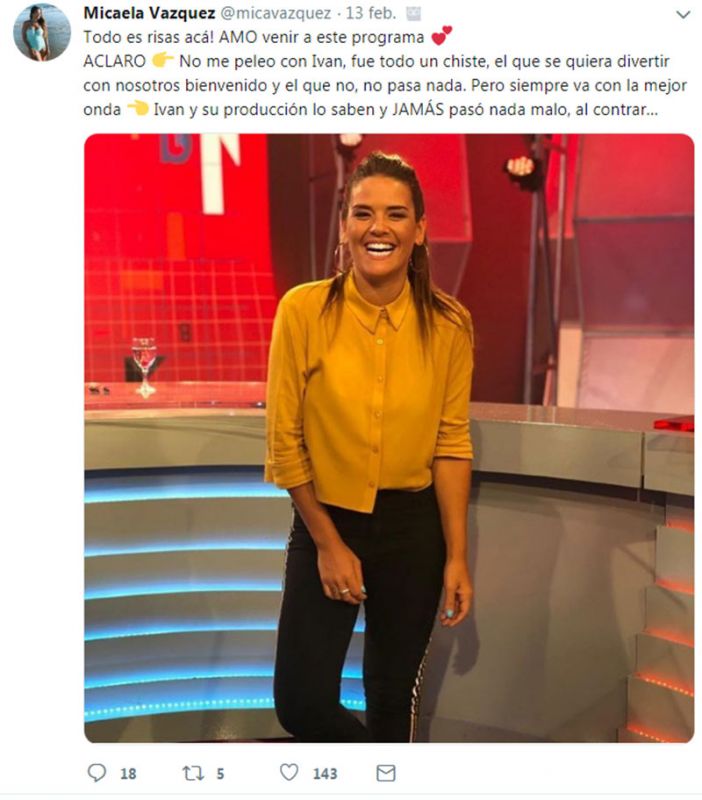Send via direct message envelope icon
The height and width of the screenshot is (800, 702).
coord(386,773)
